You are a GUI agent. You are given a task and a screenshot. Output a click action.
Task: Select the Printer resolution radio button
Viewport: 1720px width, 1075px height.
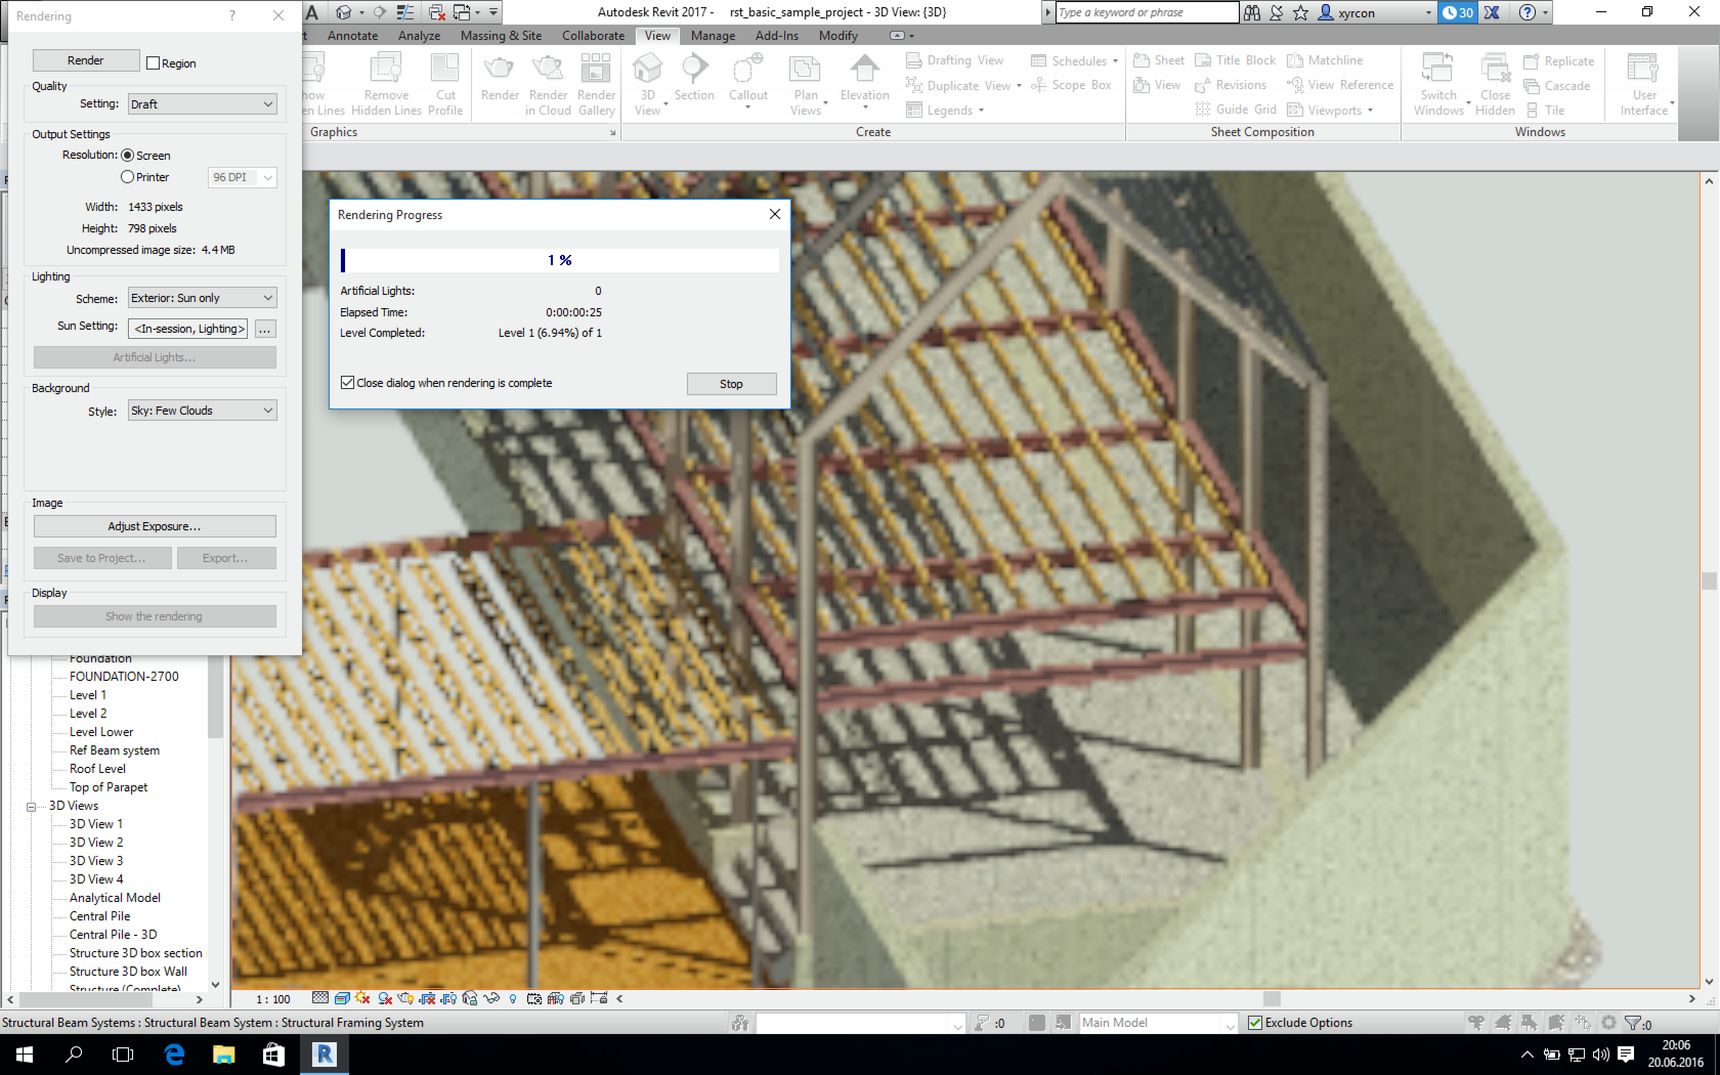tap(128, 177)
